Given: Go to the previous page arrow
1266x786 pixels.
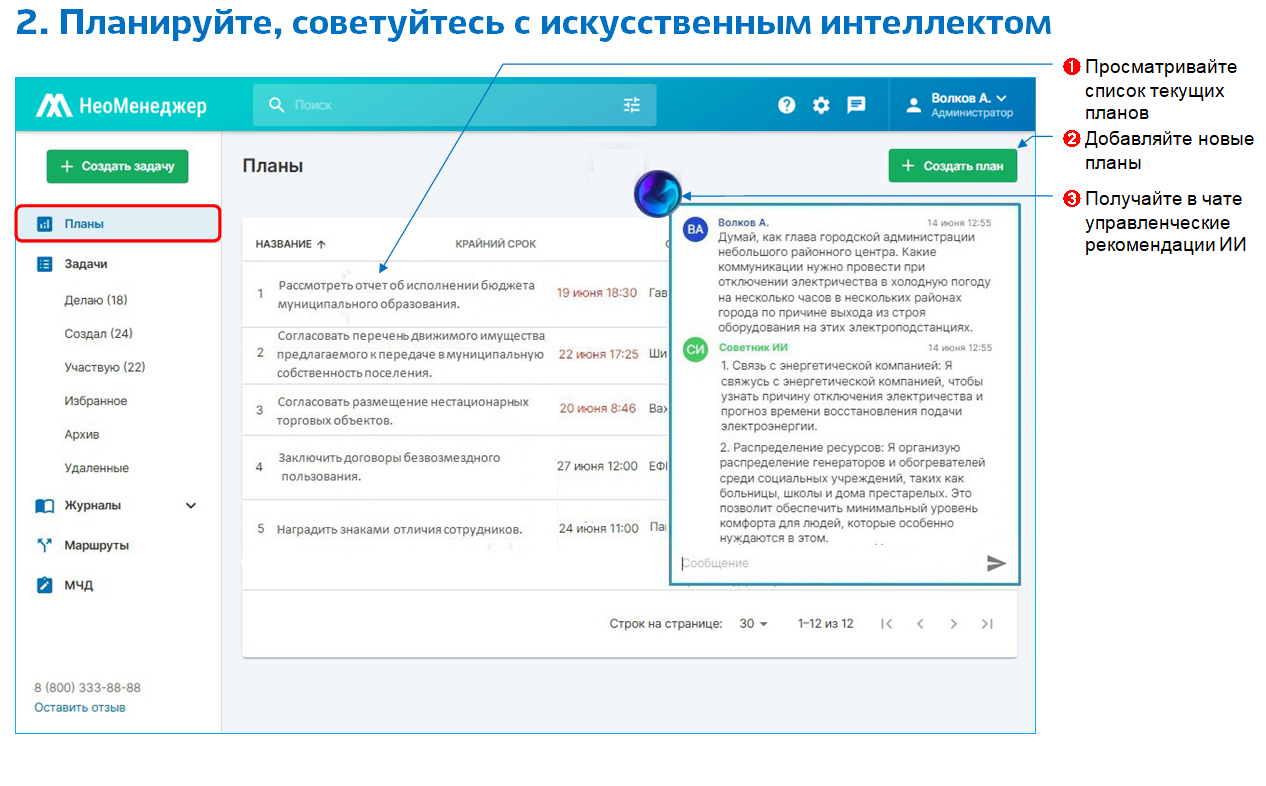Looking at the screenshot, I should coord(920,624).
